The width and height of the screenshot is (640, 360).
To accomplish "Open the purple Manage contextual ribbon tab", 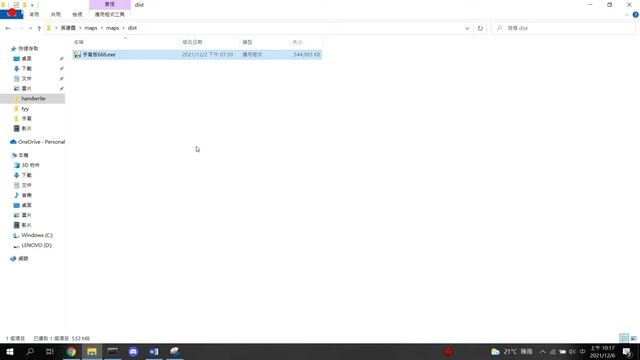I will 109,4.
